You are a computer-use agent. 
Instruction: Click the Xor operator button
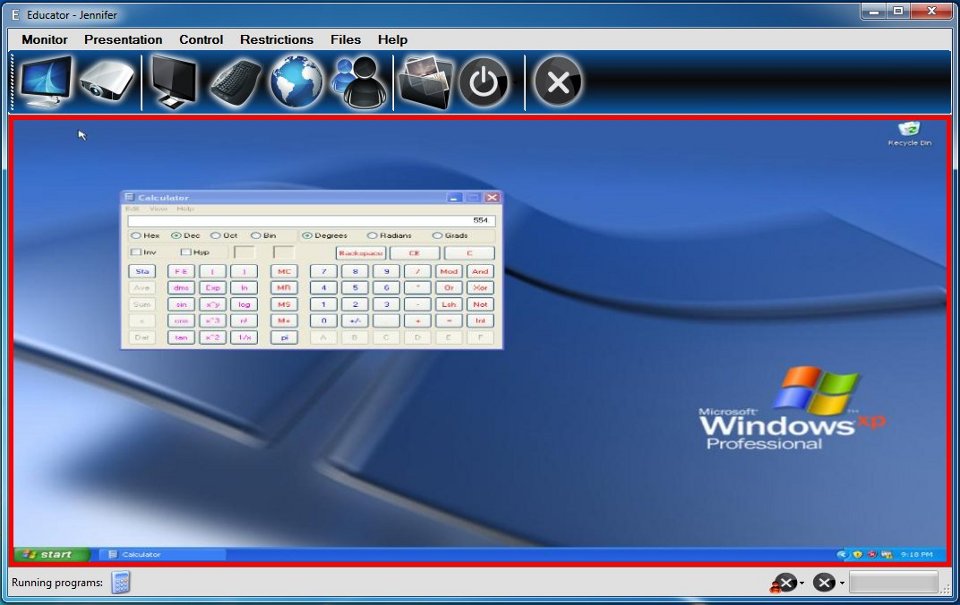tap(480, 288)
